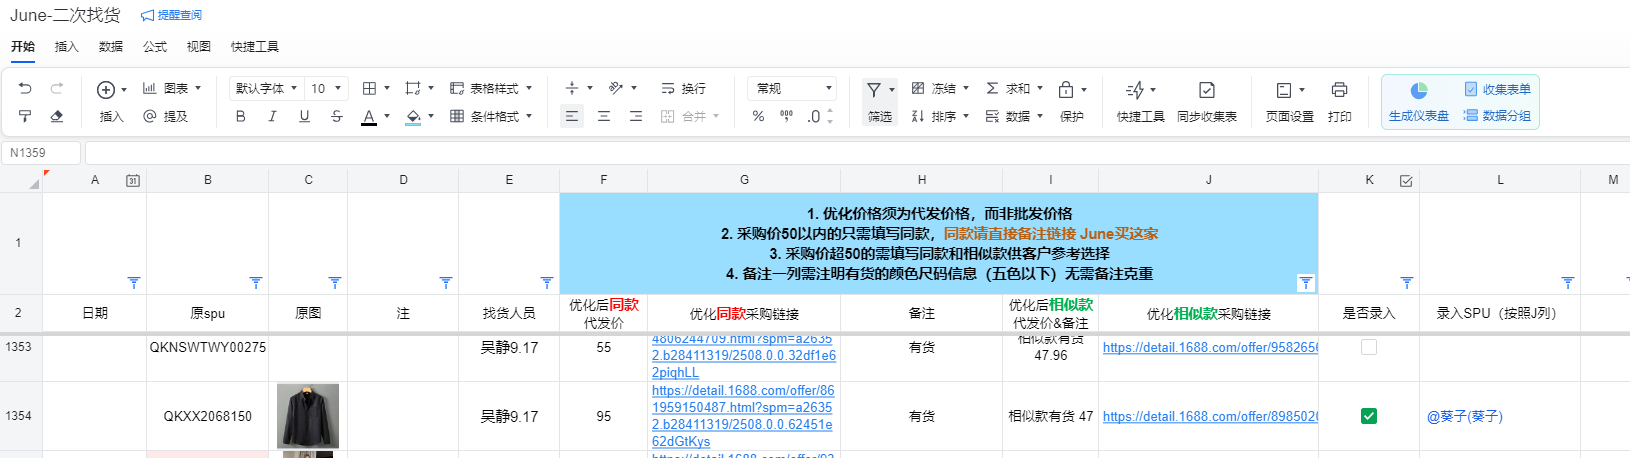Click the product thumbnail in row 1354

pyautogui.click(x=308, y=416)
